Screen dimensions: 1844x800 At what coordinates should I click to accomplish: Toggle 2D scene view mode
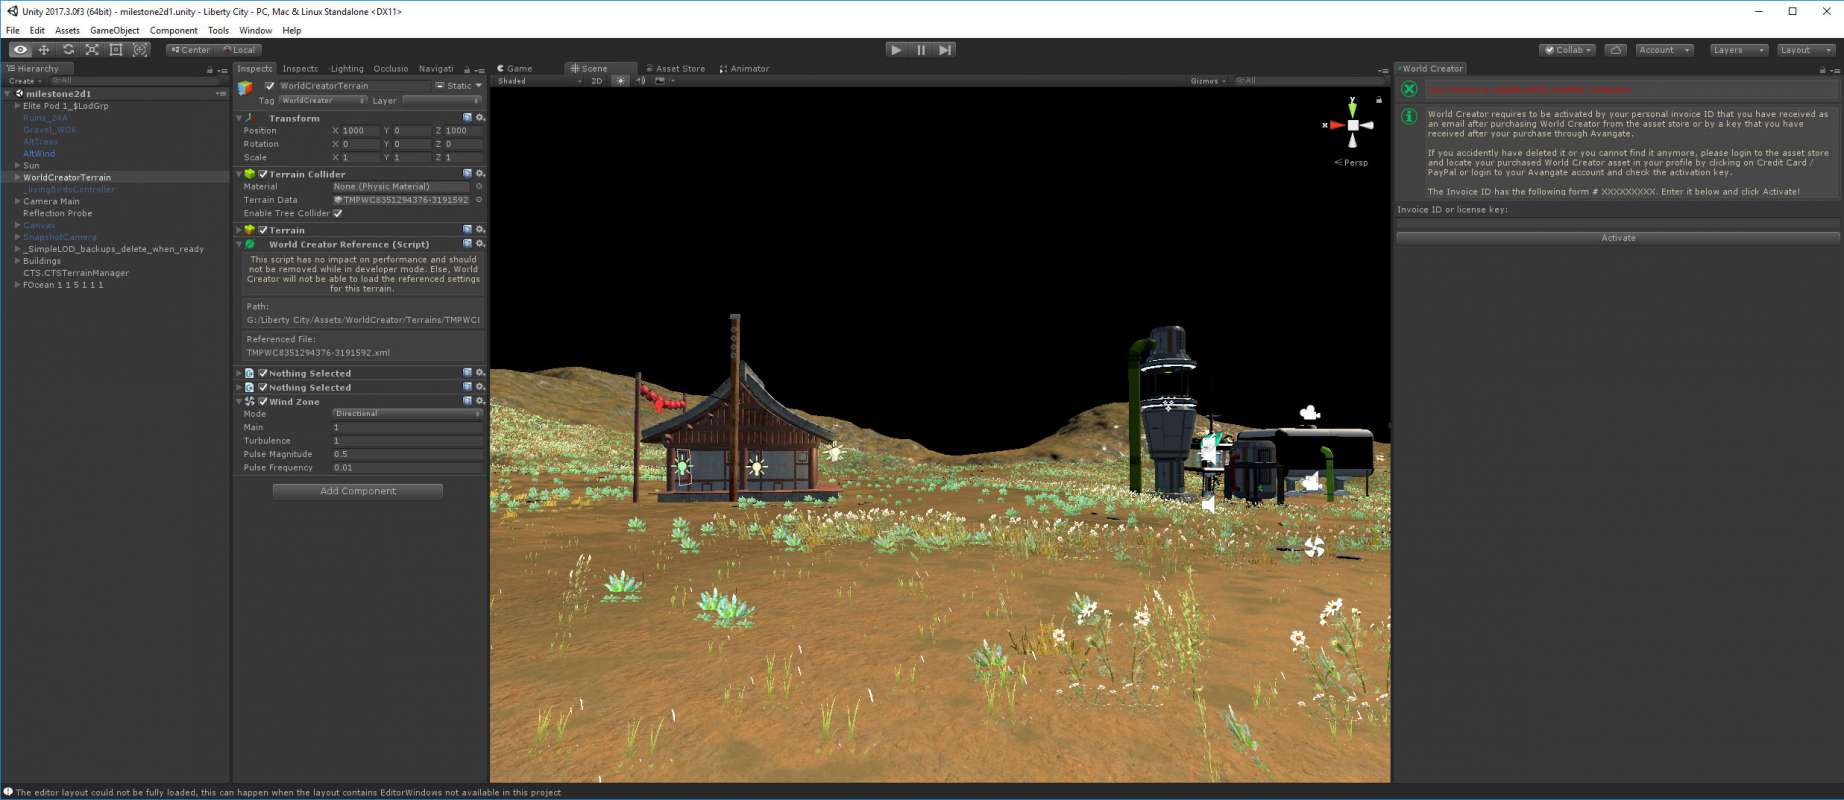(597, 81)
